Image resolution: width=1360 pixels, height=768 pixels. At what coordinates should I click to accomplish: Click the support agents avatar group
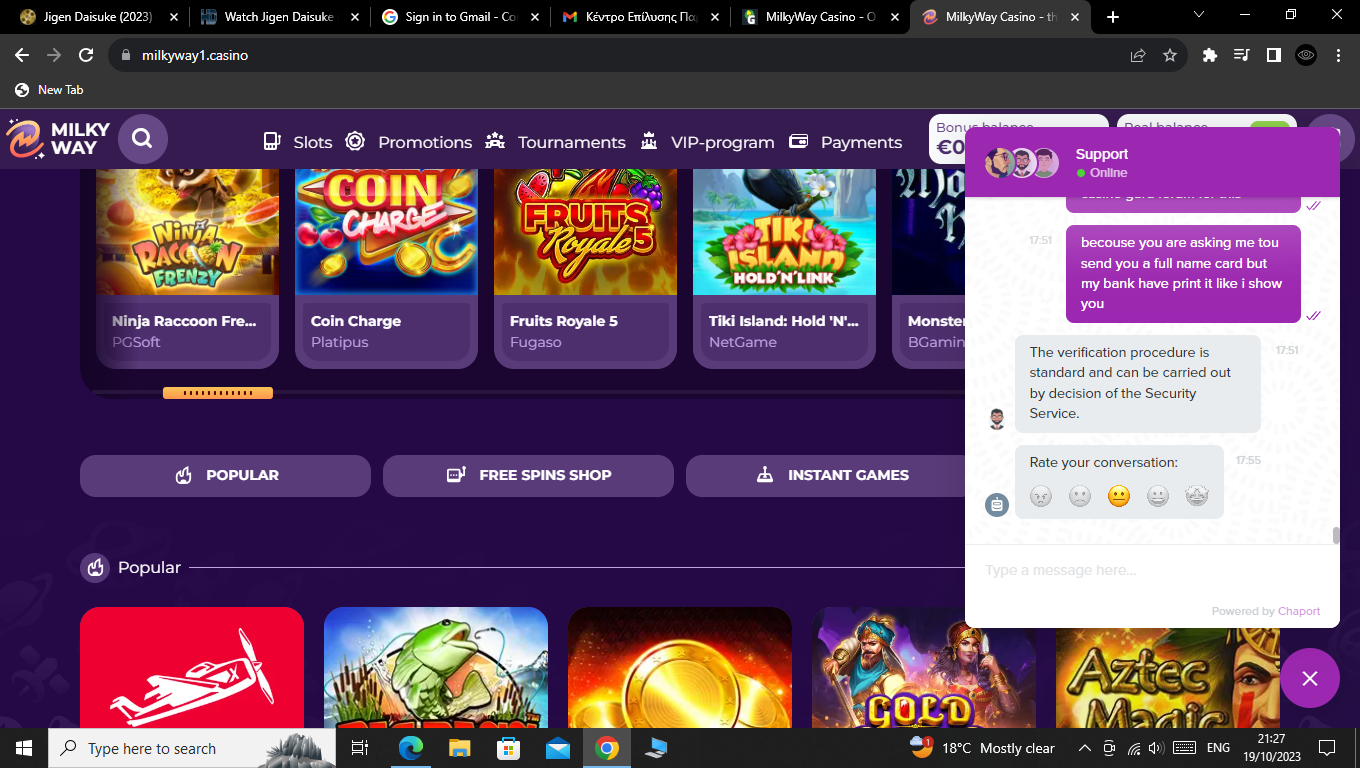click(1022, 163)
